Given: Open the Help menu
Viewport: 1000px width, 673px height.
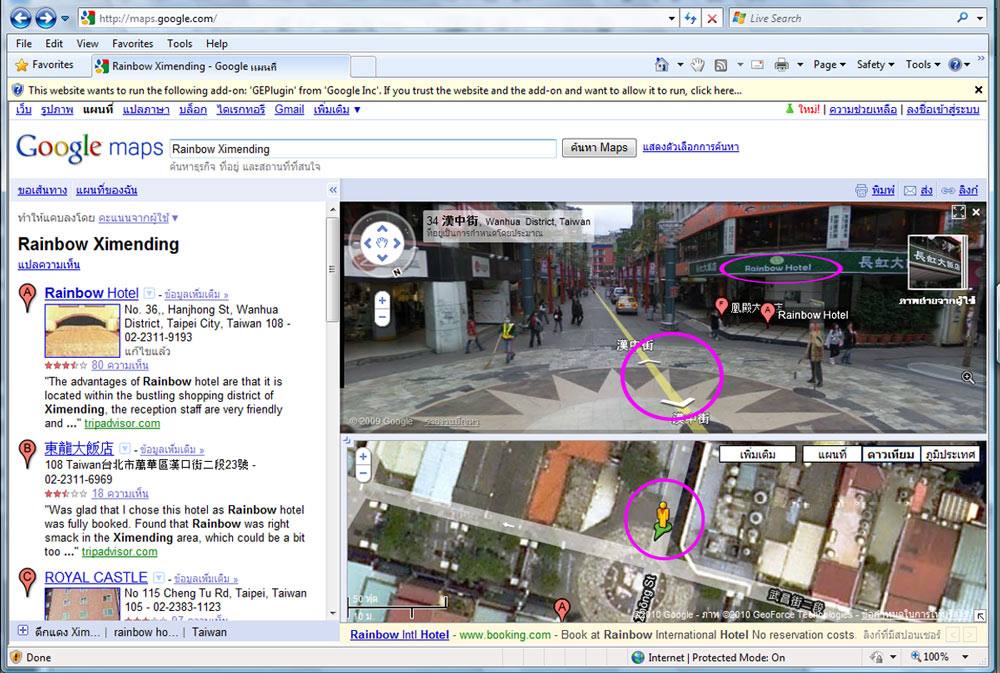Looking at the screenshot, I should click(x=217, y=43).
